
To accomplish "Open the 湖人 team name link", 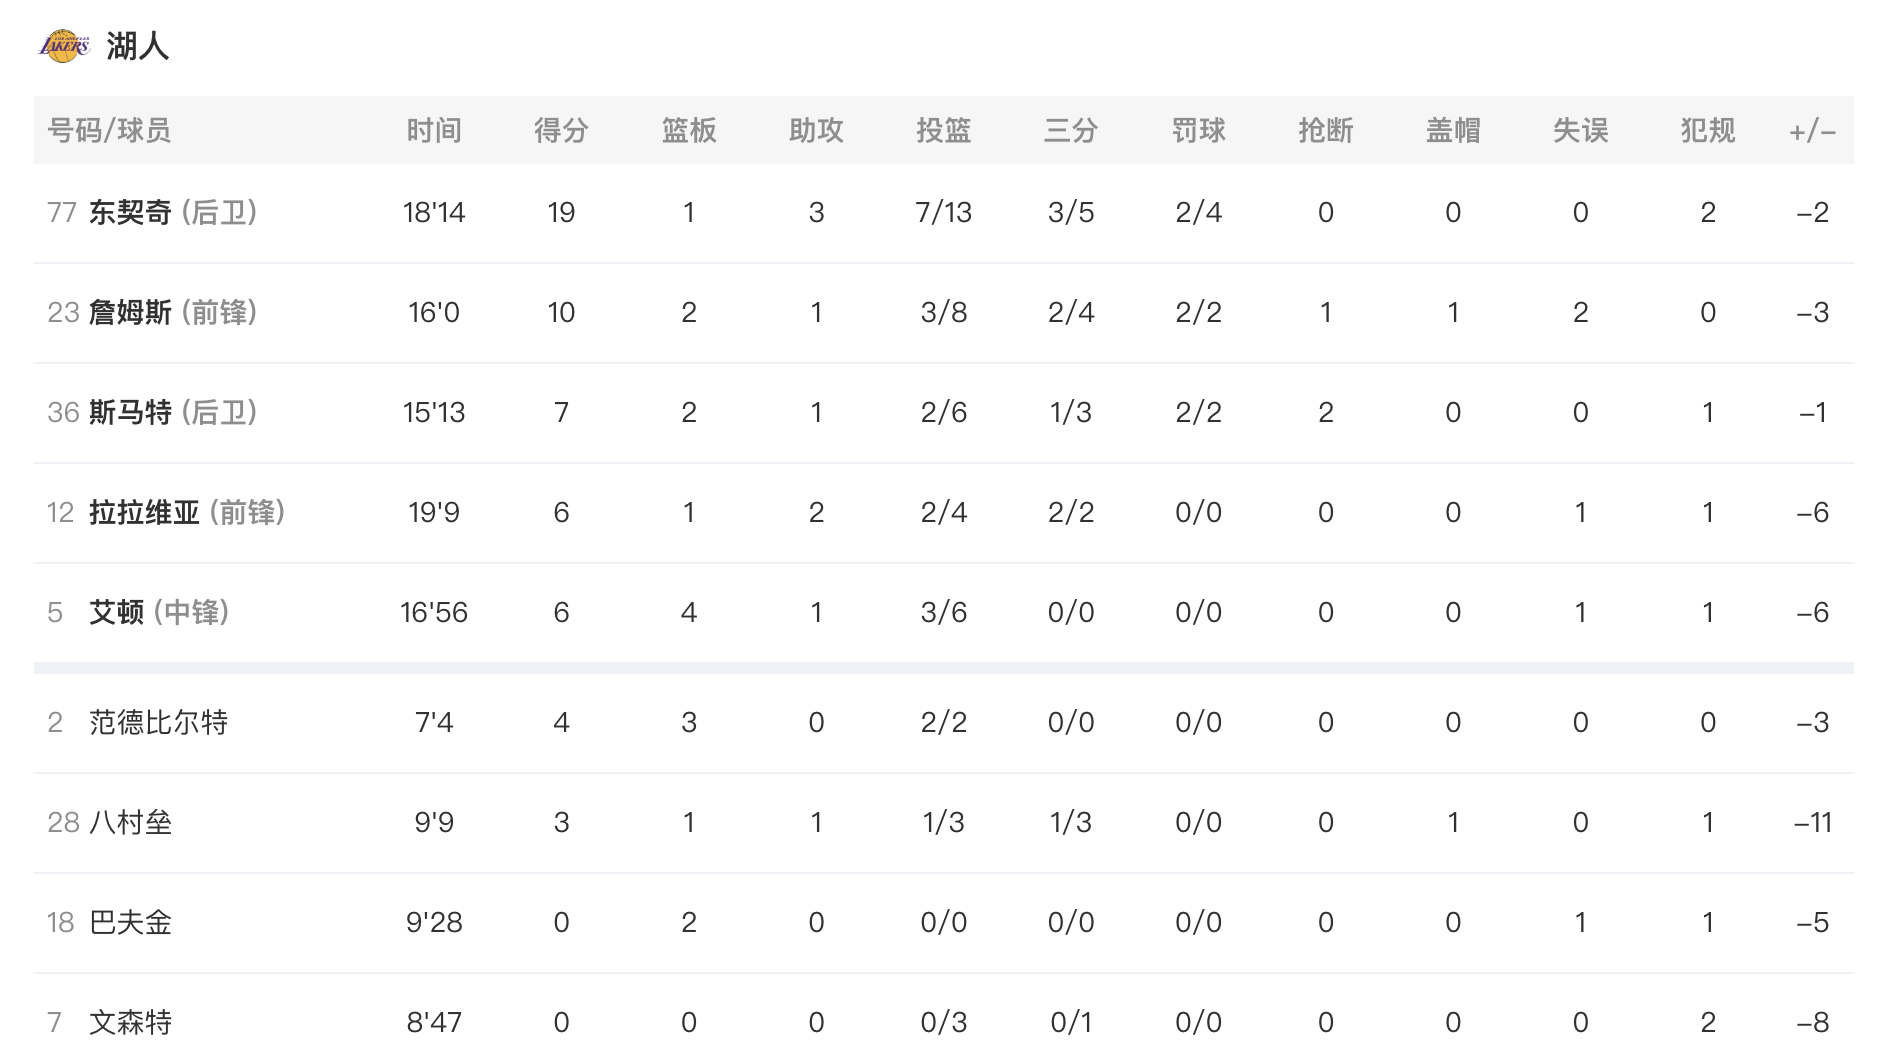I will click(138, 46).
